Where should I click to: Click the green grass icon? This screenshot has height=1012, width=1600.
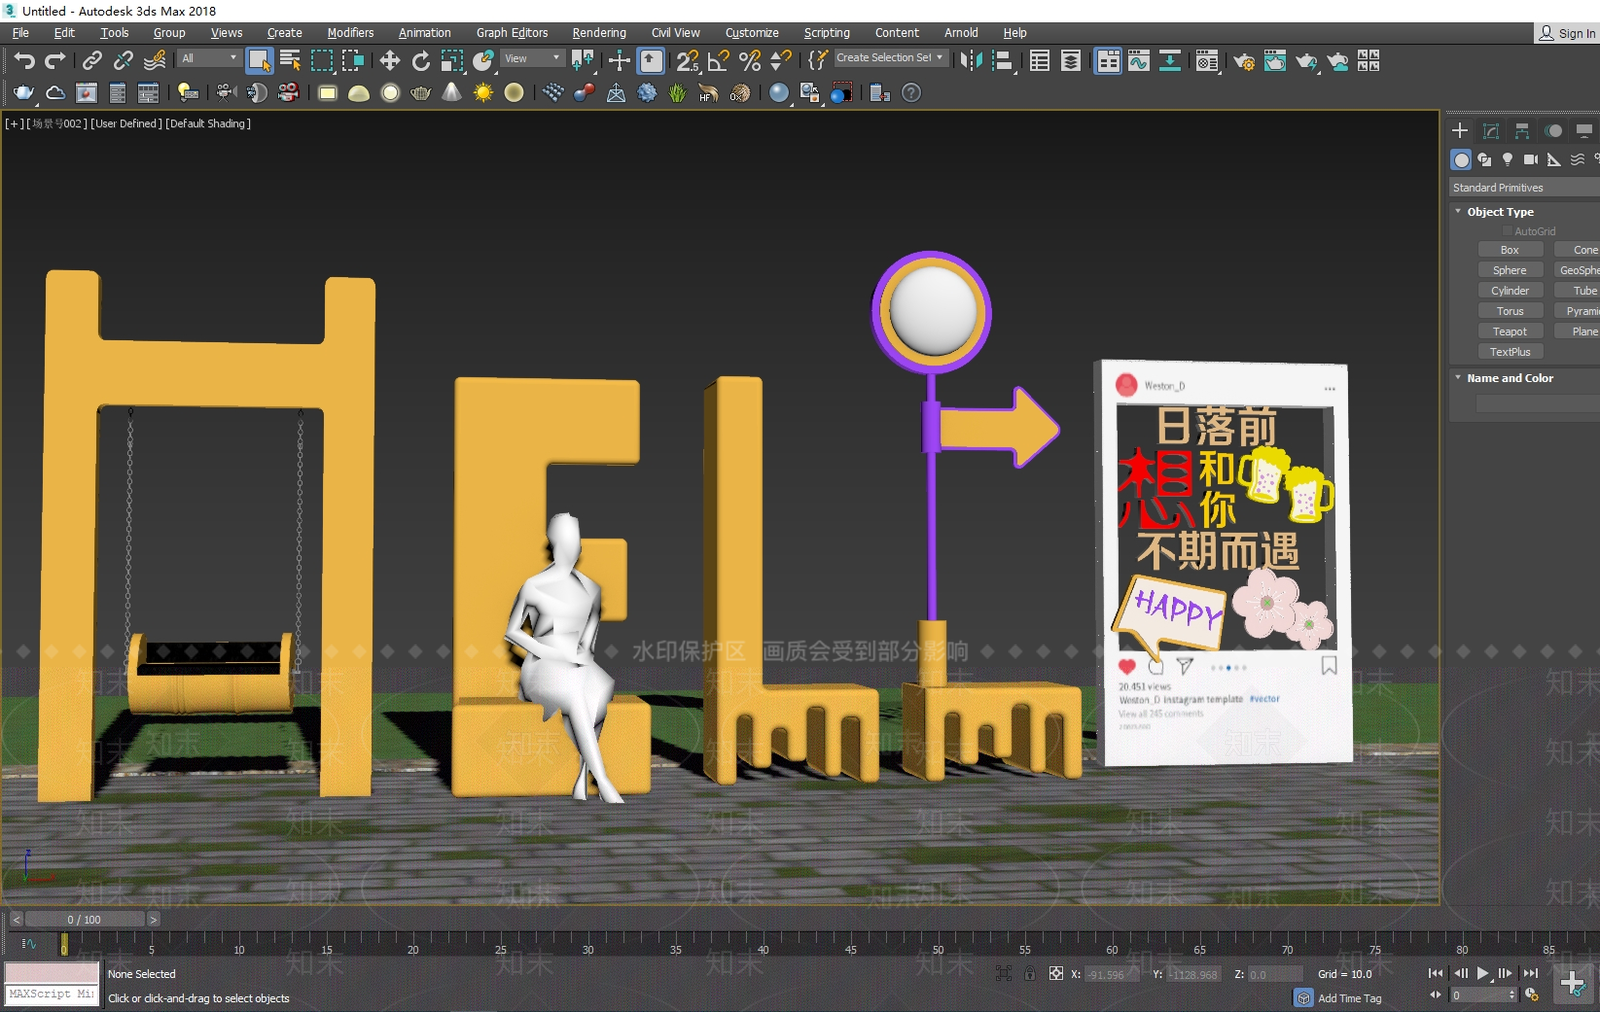(677, 93)
